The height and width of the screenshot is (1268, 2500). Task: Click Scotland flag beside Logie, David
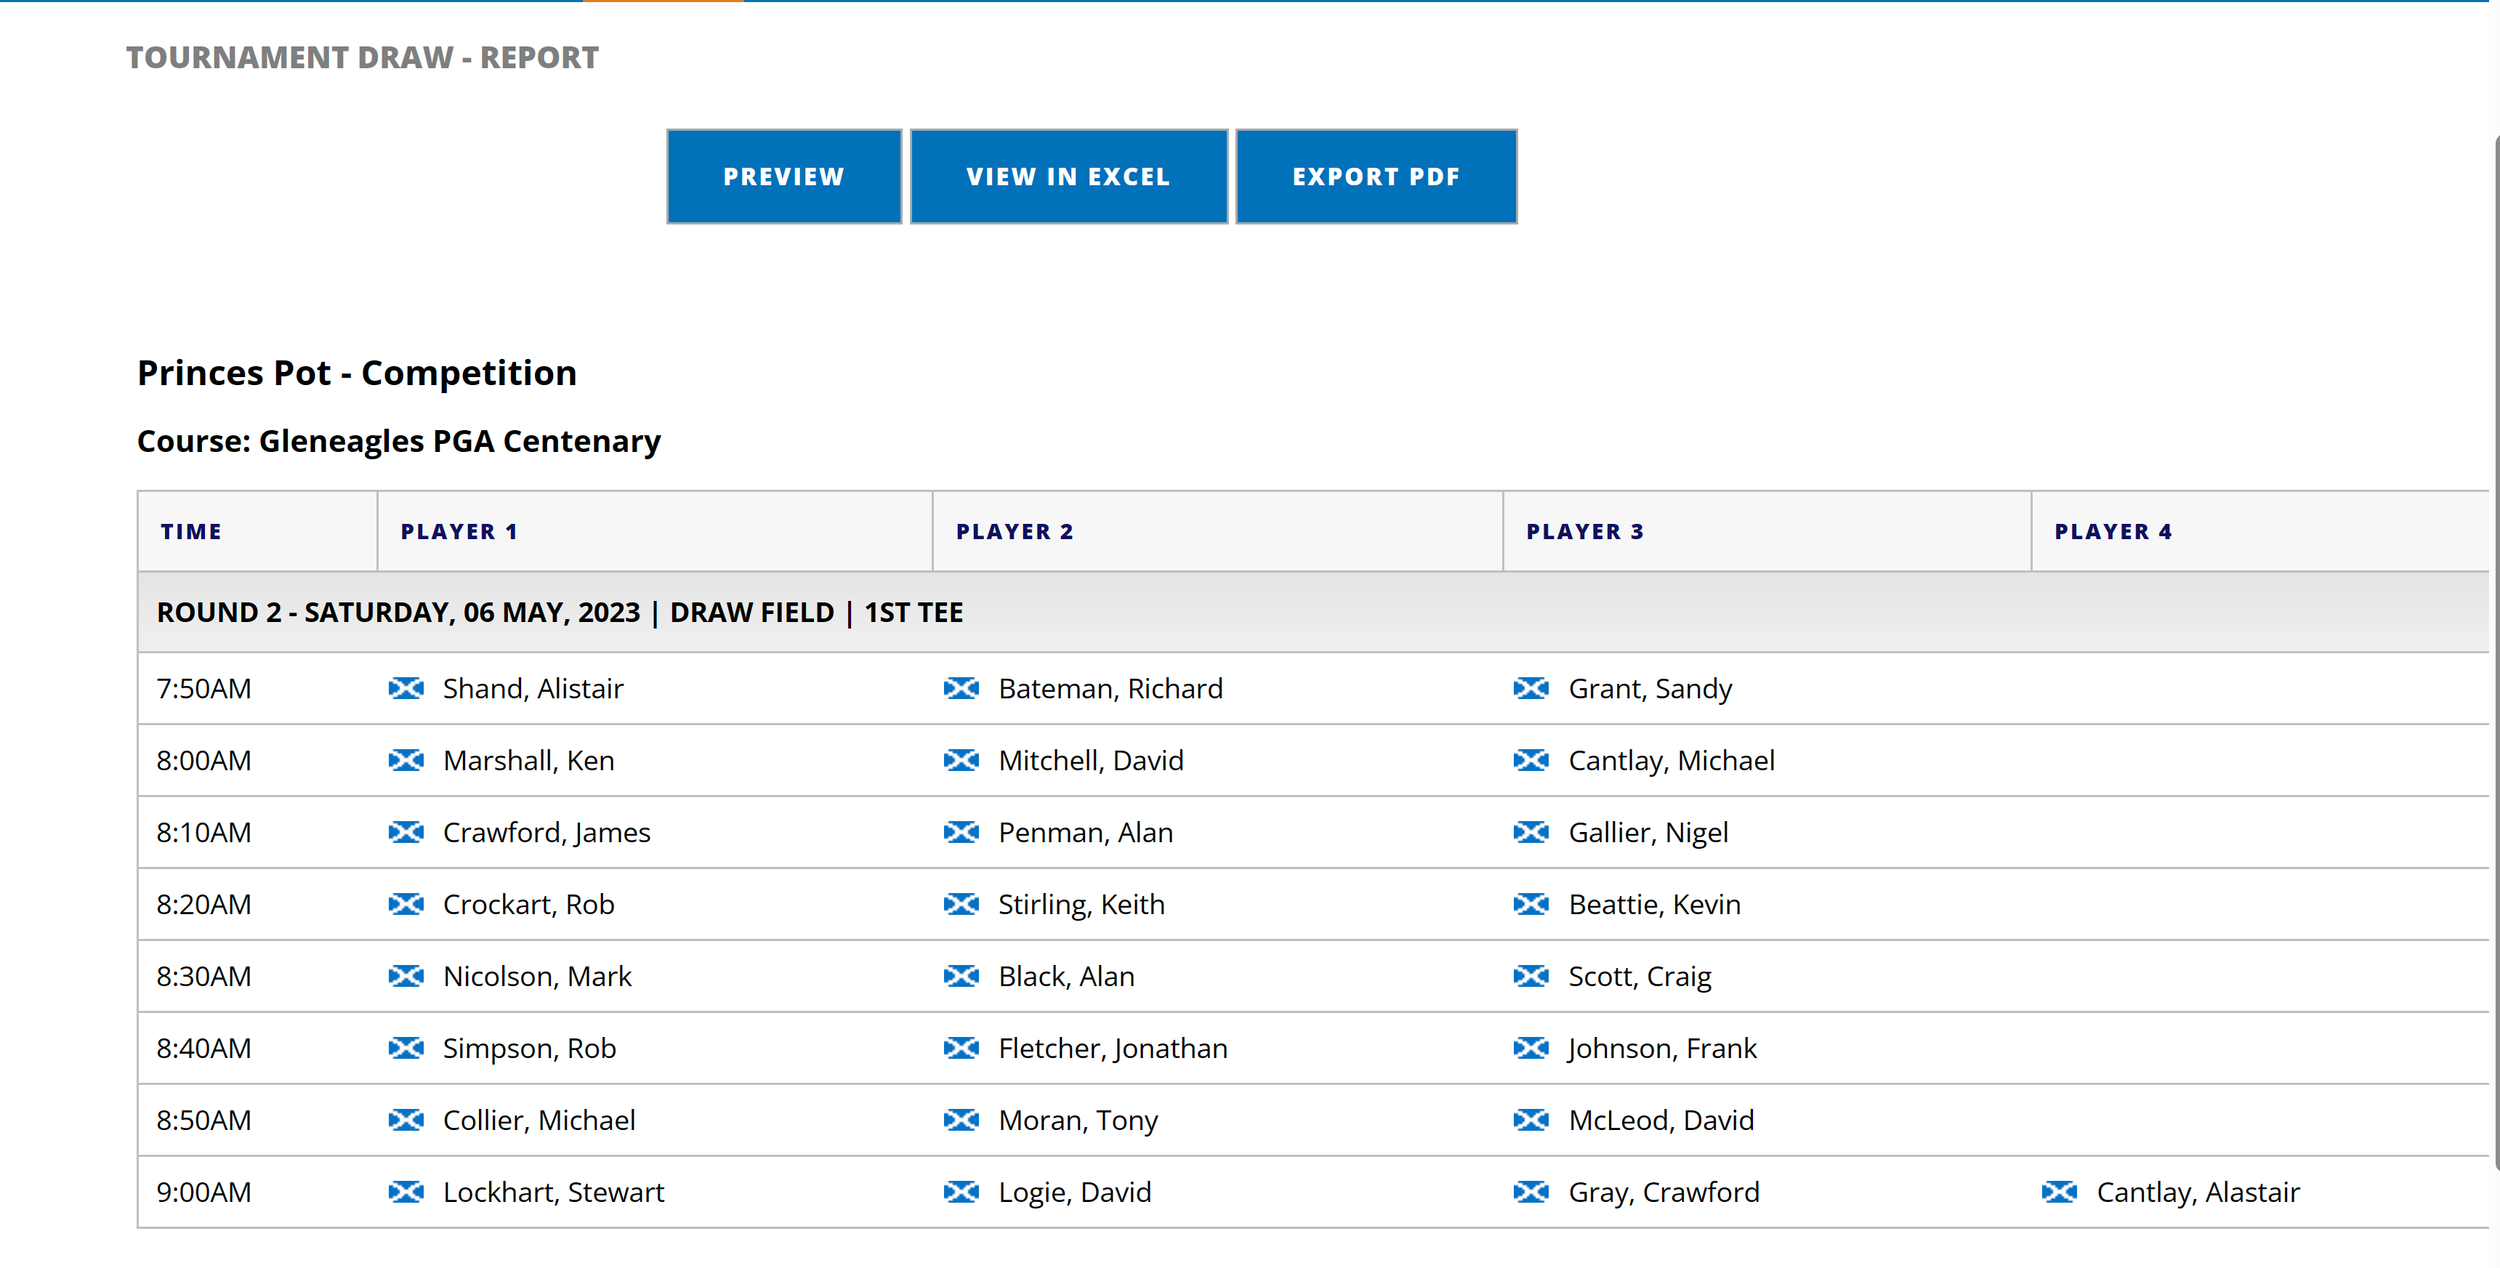pyautogui.click(x=961, y=1192)
